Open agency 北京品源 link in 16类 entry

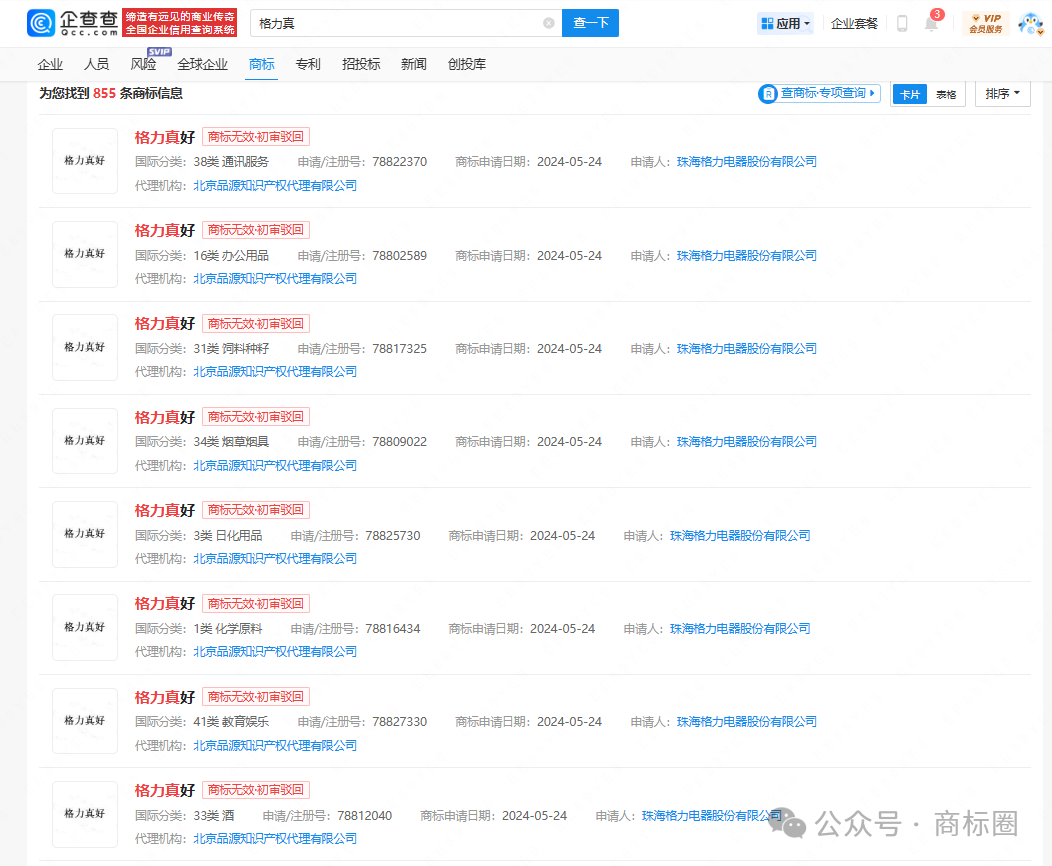click(275, 279)
